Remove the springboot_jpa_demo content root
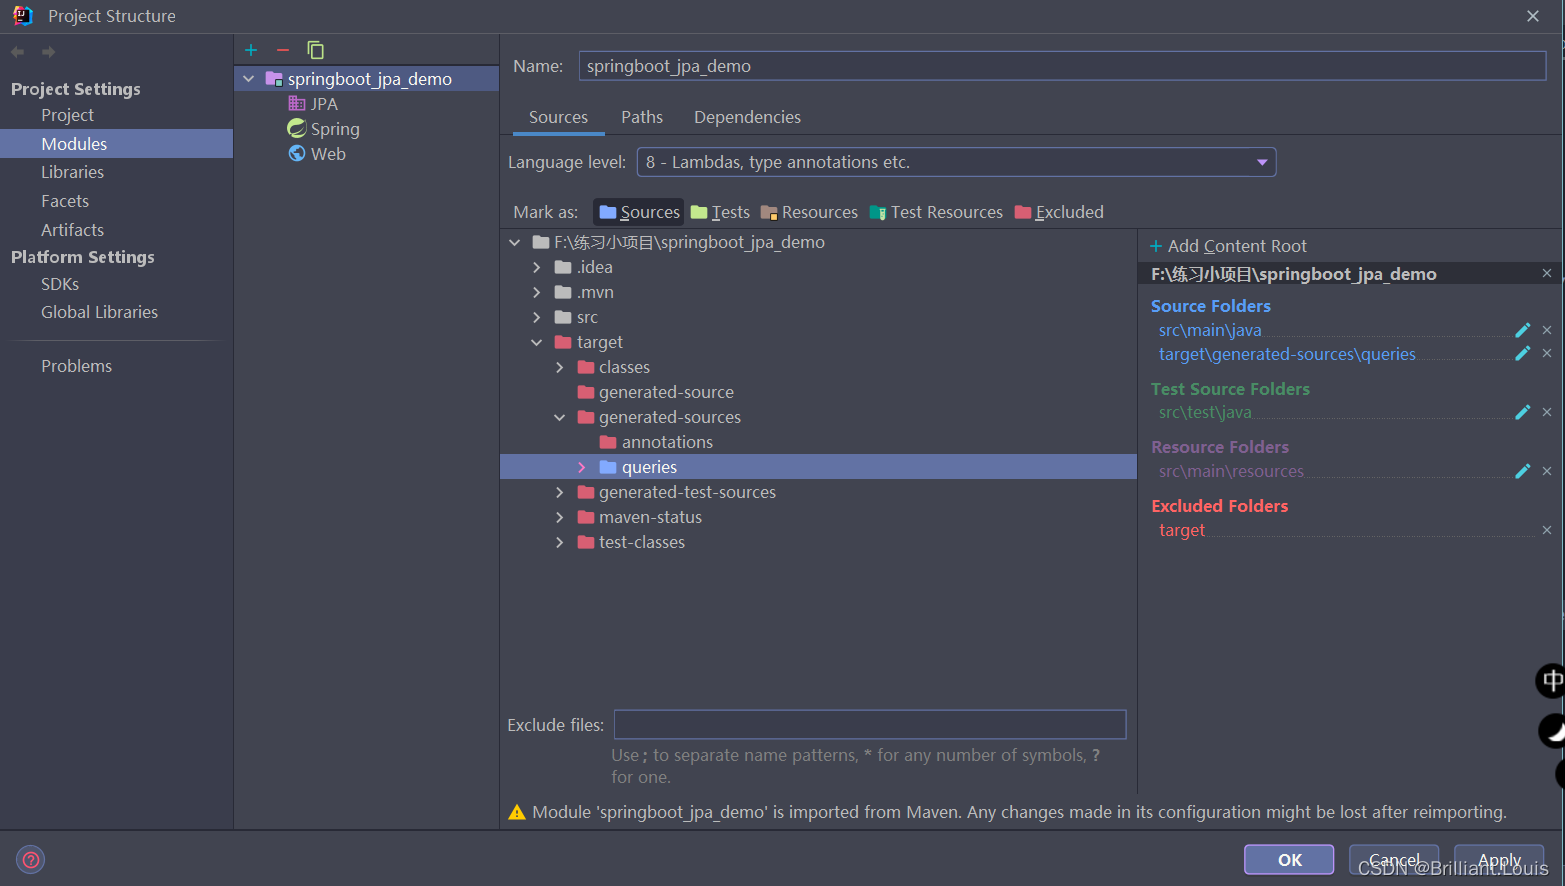 coord(1547,273)
